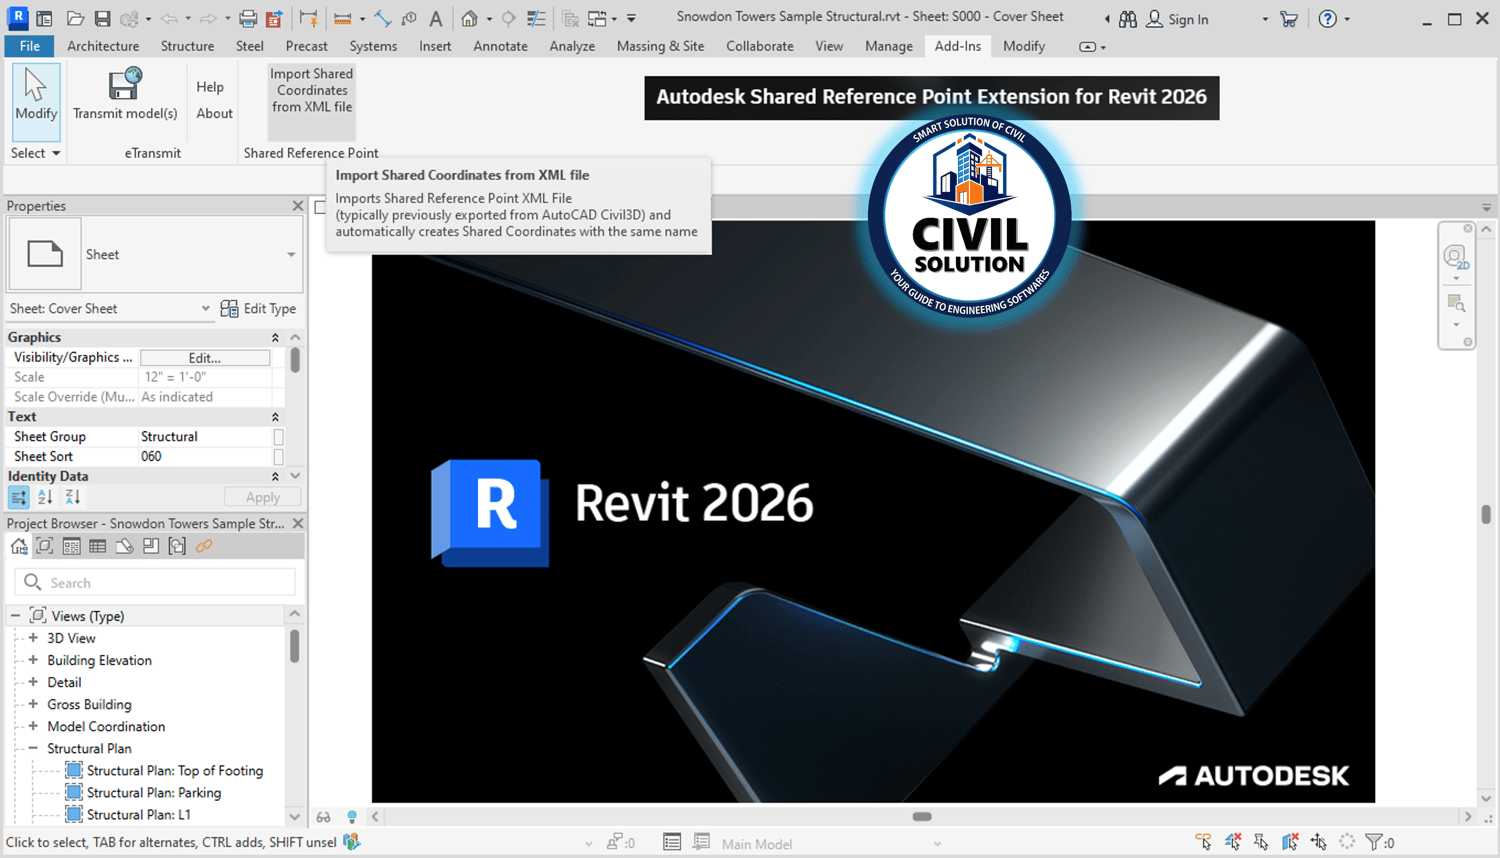Click Edit... for Visibility/Graphics overrides
Screen dimensions: 1500x858
pyautogui.click(x=205, y=357)
